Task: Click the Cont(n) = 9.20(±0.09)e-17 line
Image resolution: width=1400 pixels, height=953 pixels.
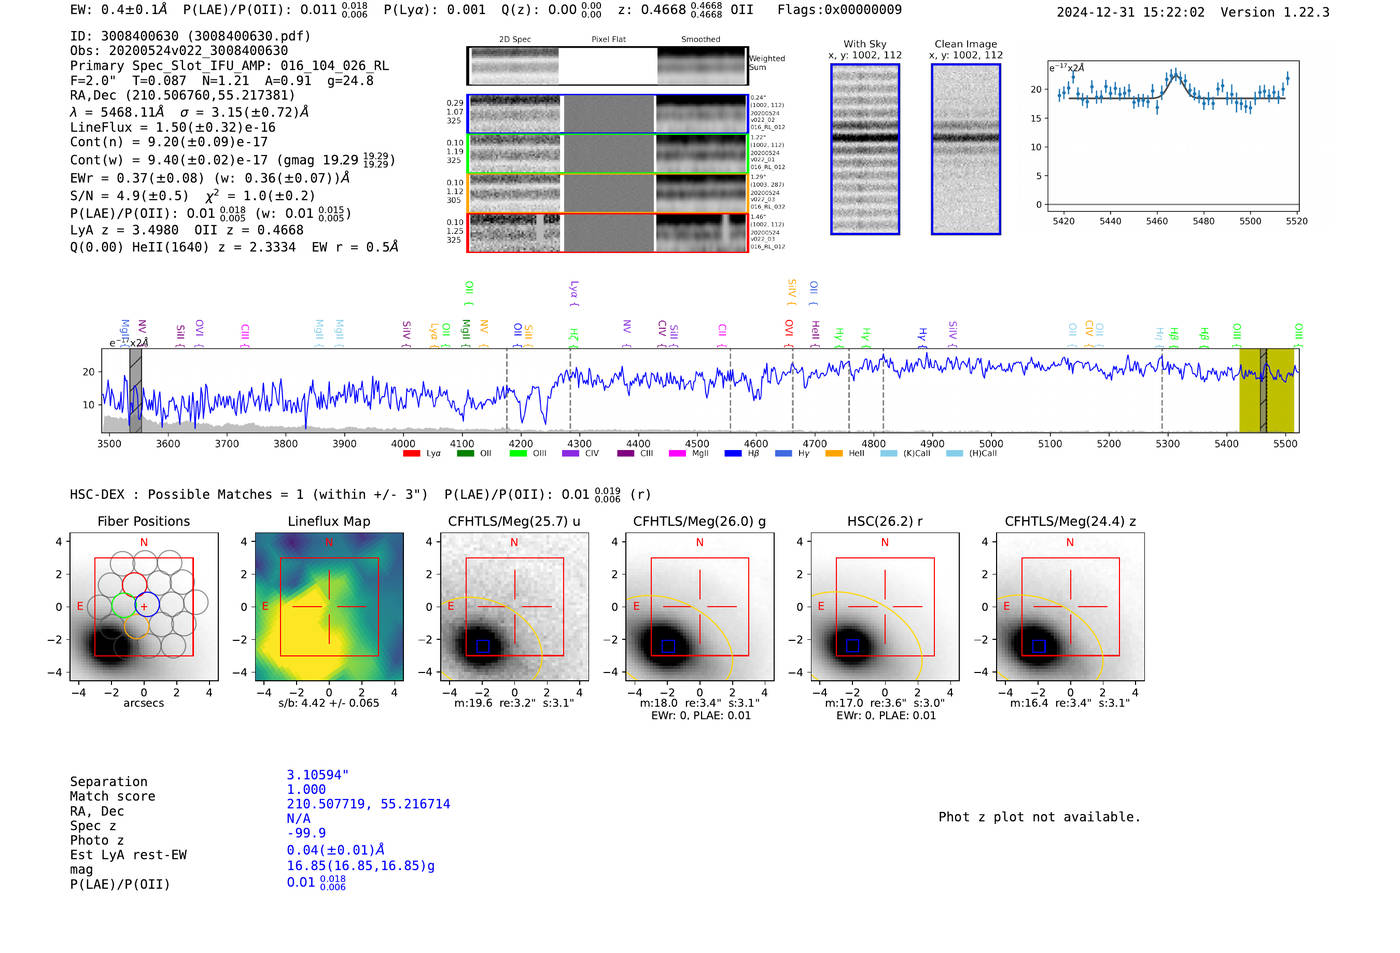Action: [x=169, y=142]
